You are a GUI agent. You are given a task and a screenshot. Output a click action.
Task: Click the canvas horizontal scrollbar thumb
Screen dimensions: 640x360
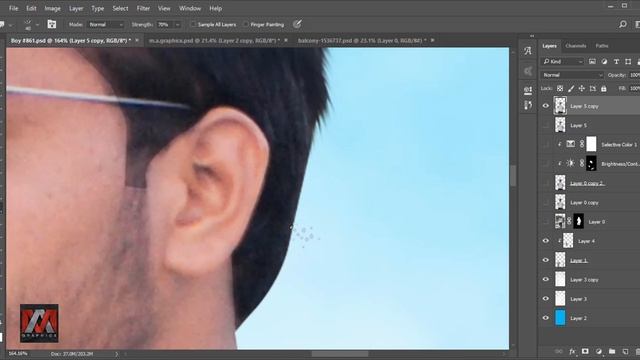click(340, 354)
